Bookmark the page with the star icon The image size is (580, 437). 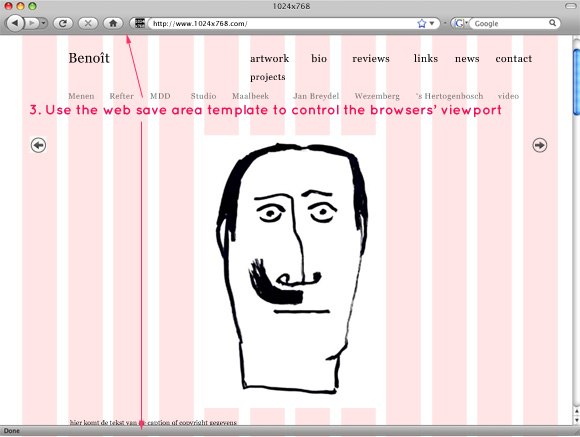[x=422, y=24]
